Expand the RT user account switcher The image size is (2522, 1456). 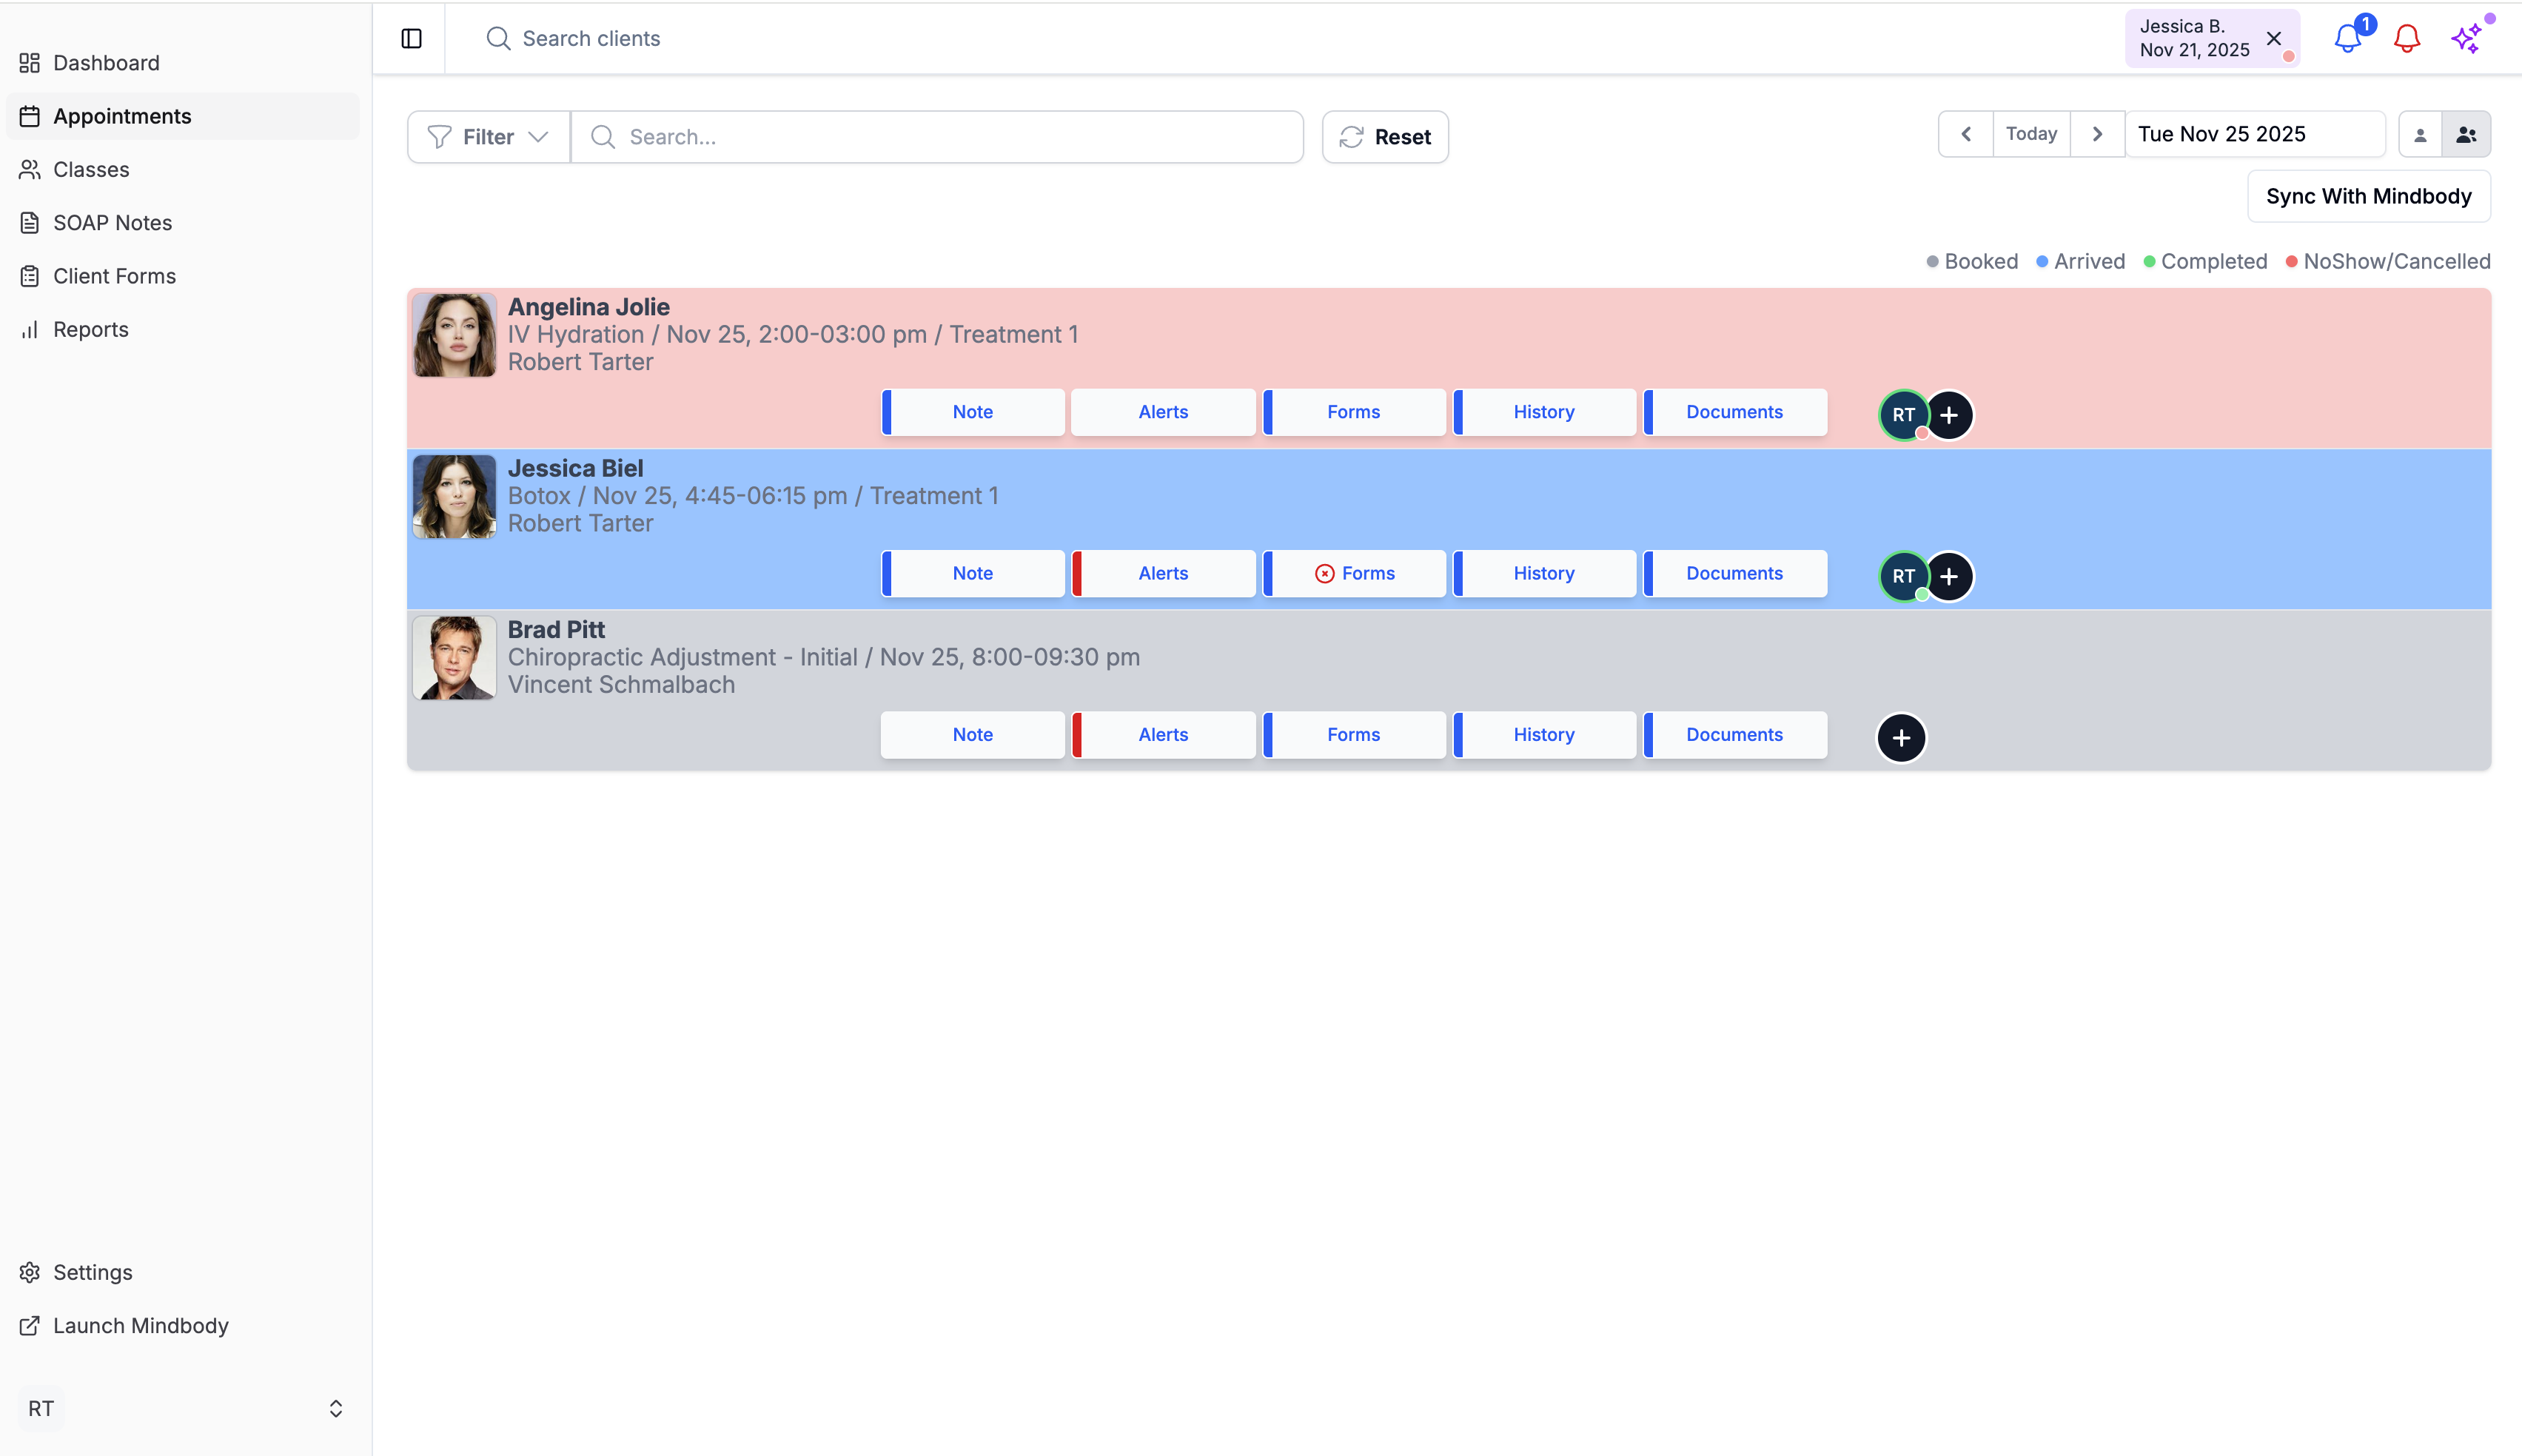pos(335,1408)
